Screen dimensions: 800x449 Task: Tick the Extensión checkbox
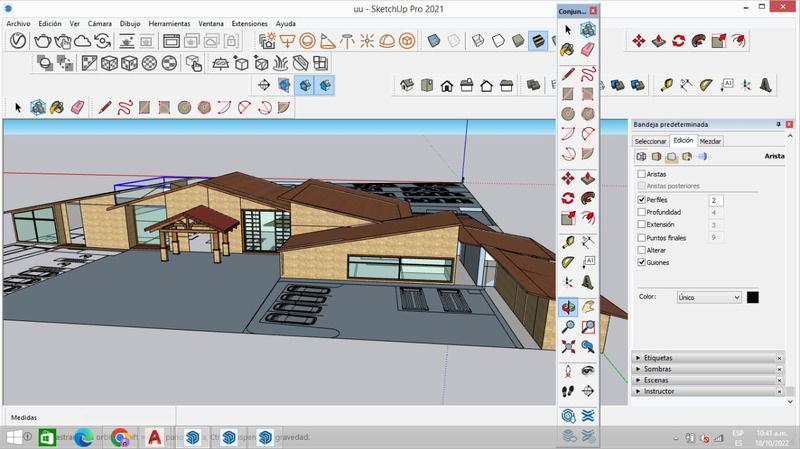tap(641, 224)
